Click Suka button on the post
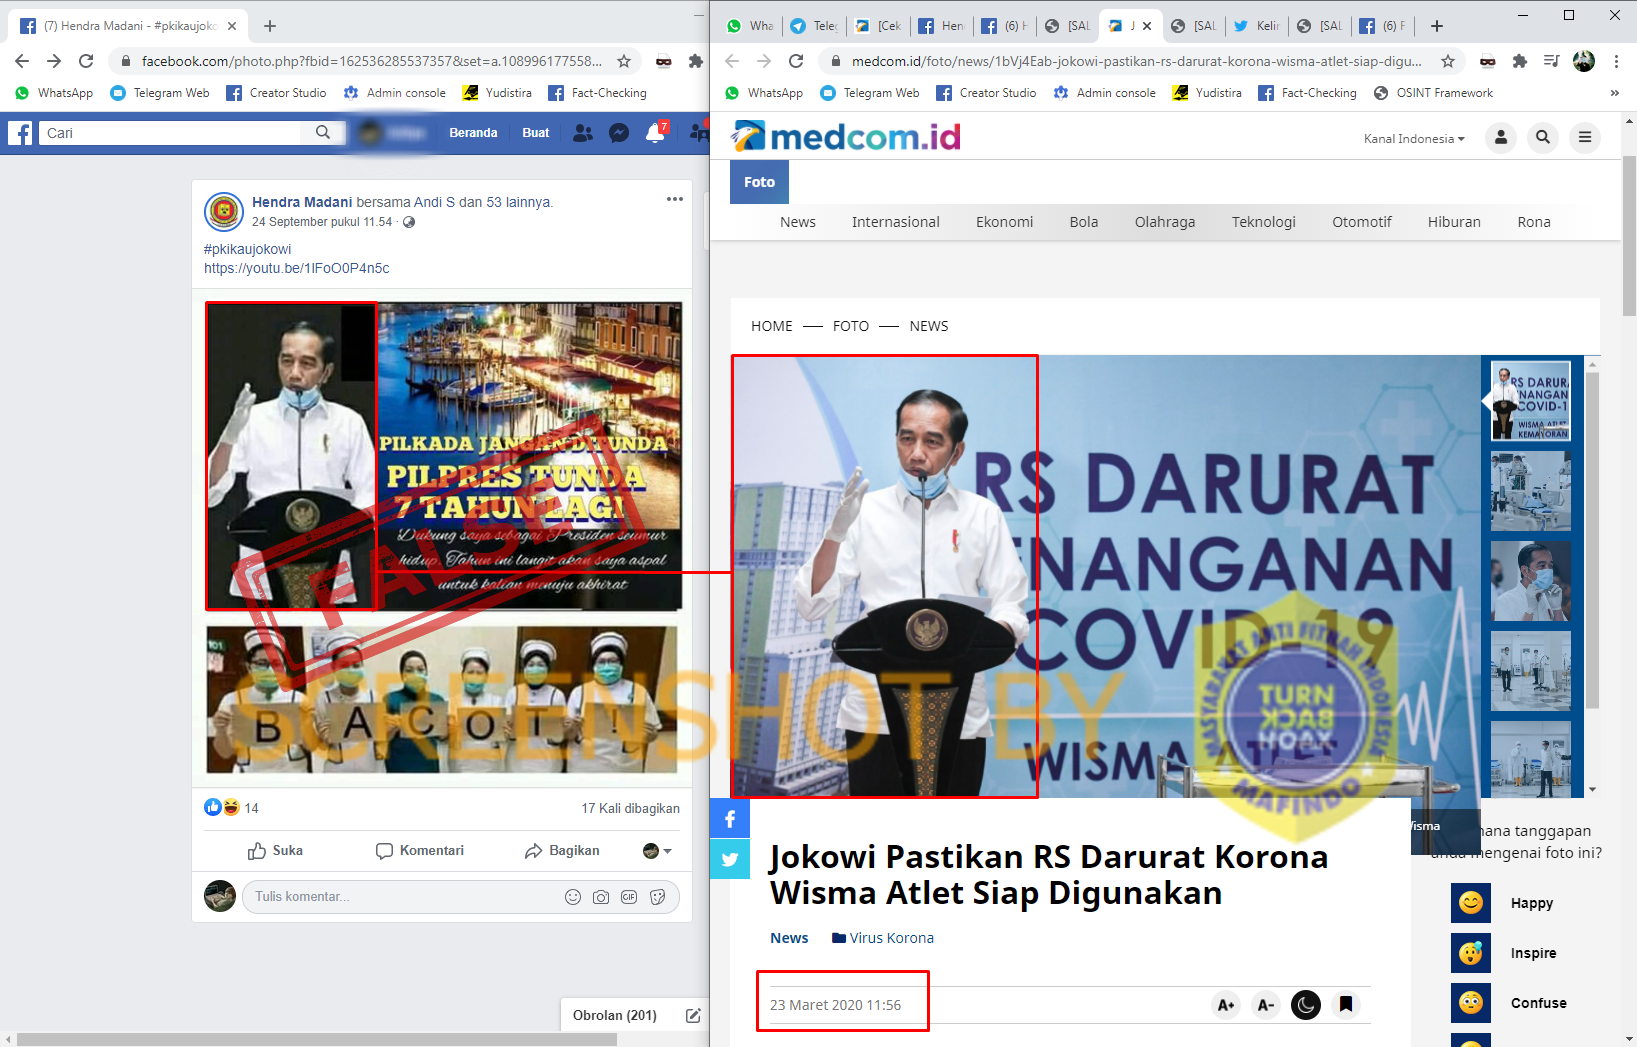The image size is (1637, 1047). (275, 851)
